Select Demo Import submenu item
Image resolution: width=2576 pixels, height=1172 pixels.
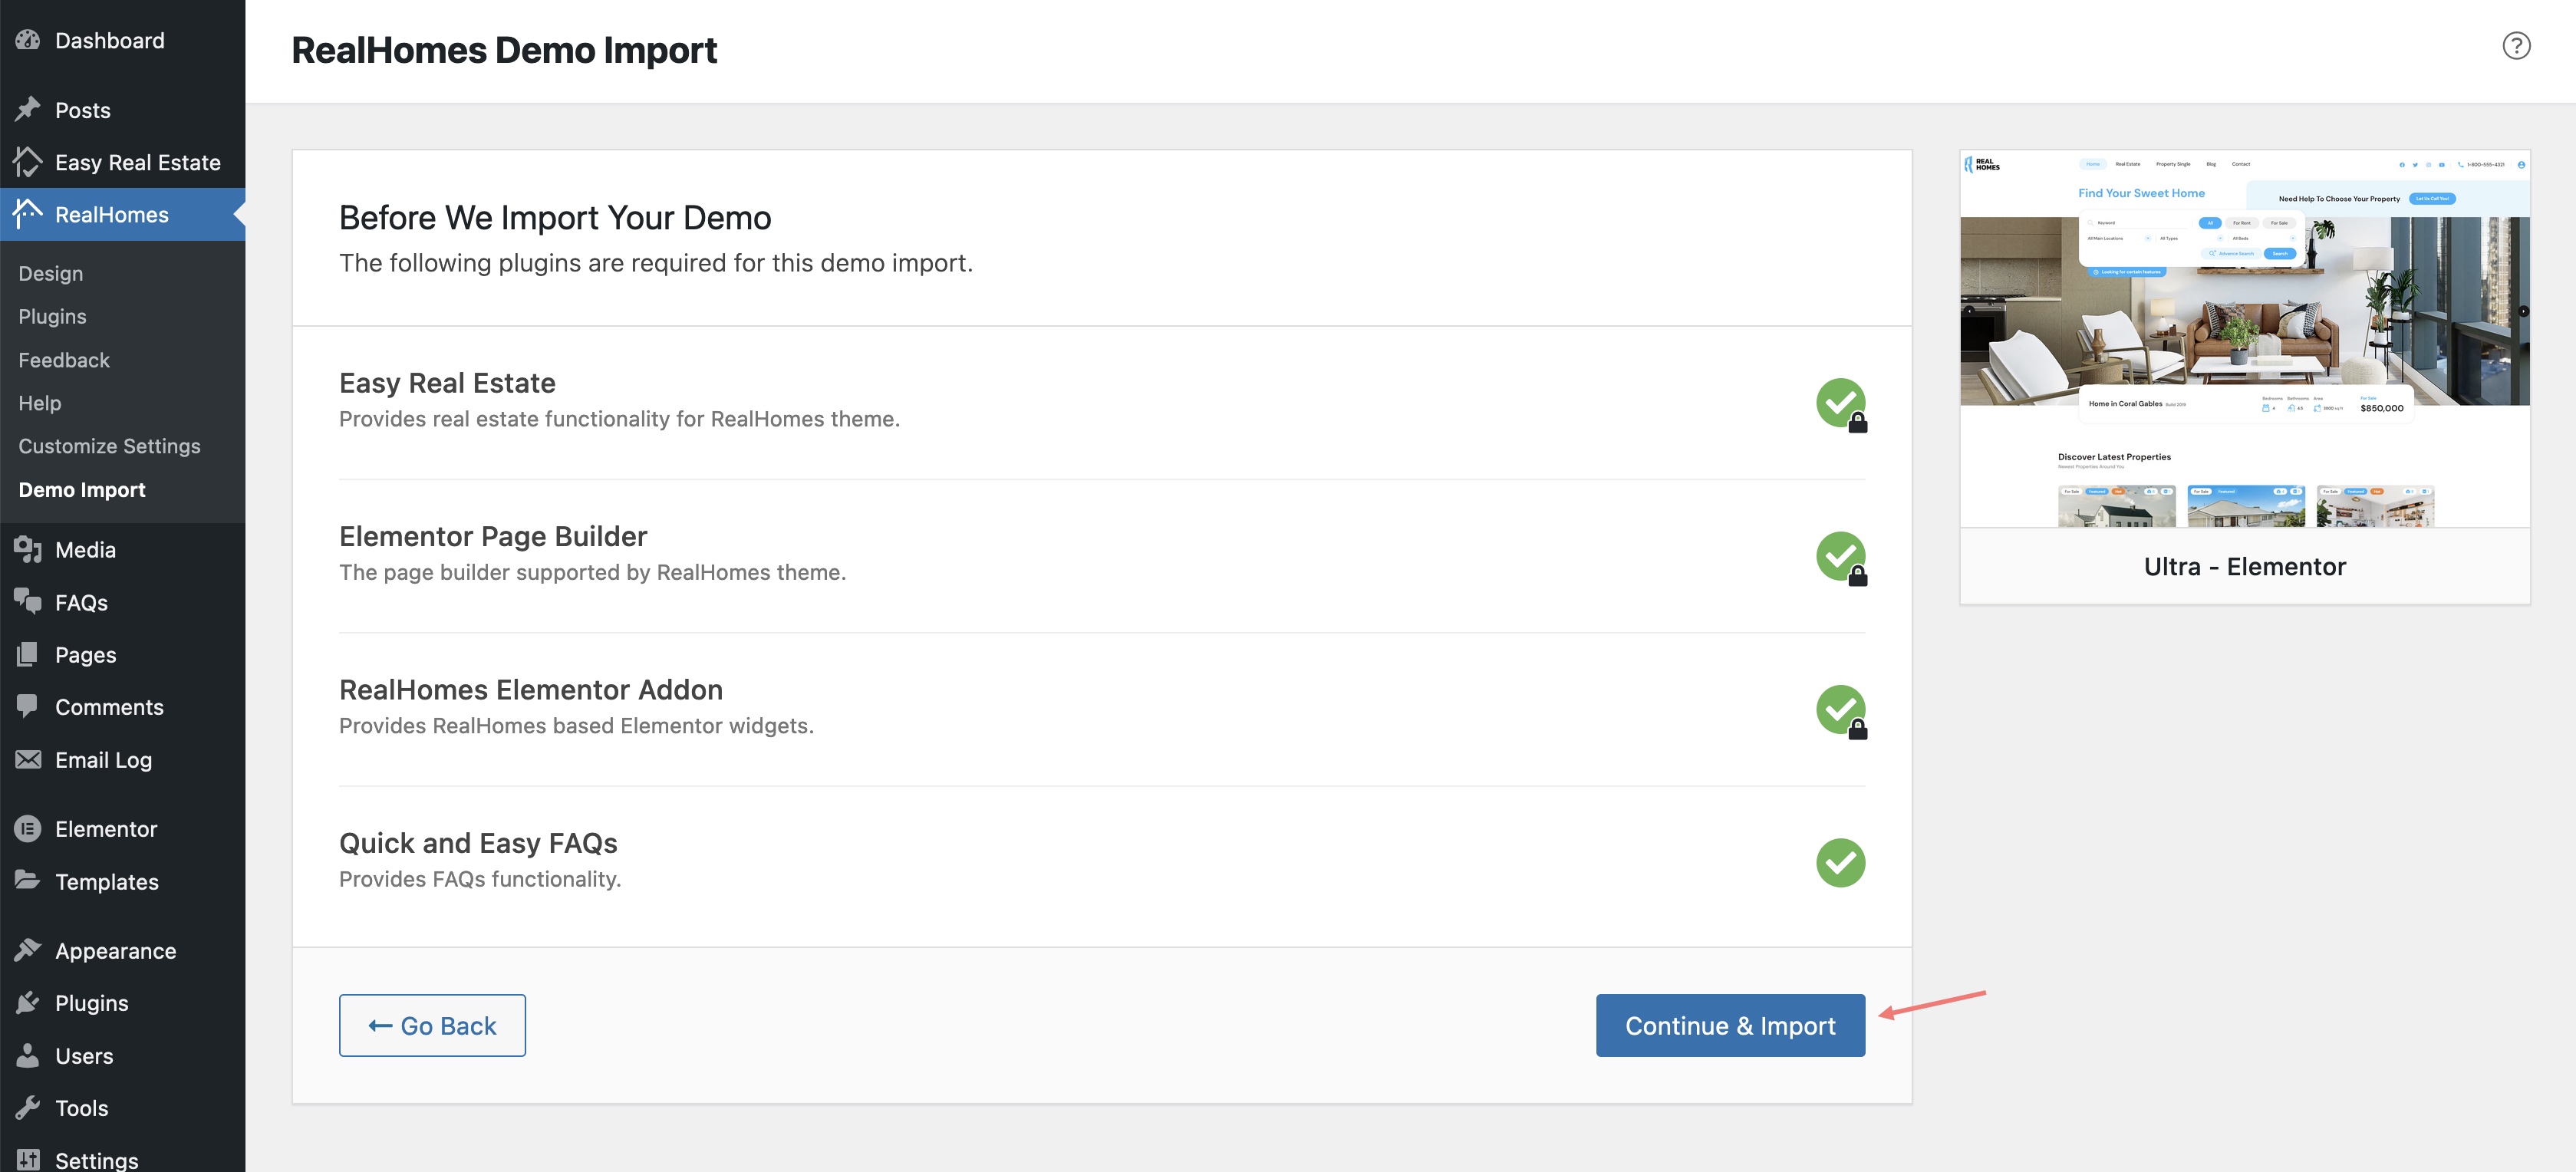[x=82, y=490]
